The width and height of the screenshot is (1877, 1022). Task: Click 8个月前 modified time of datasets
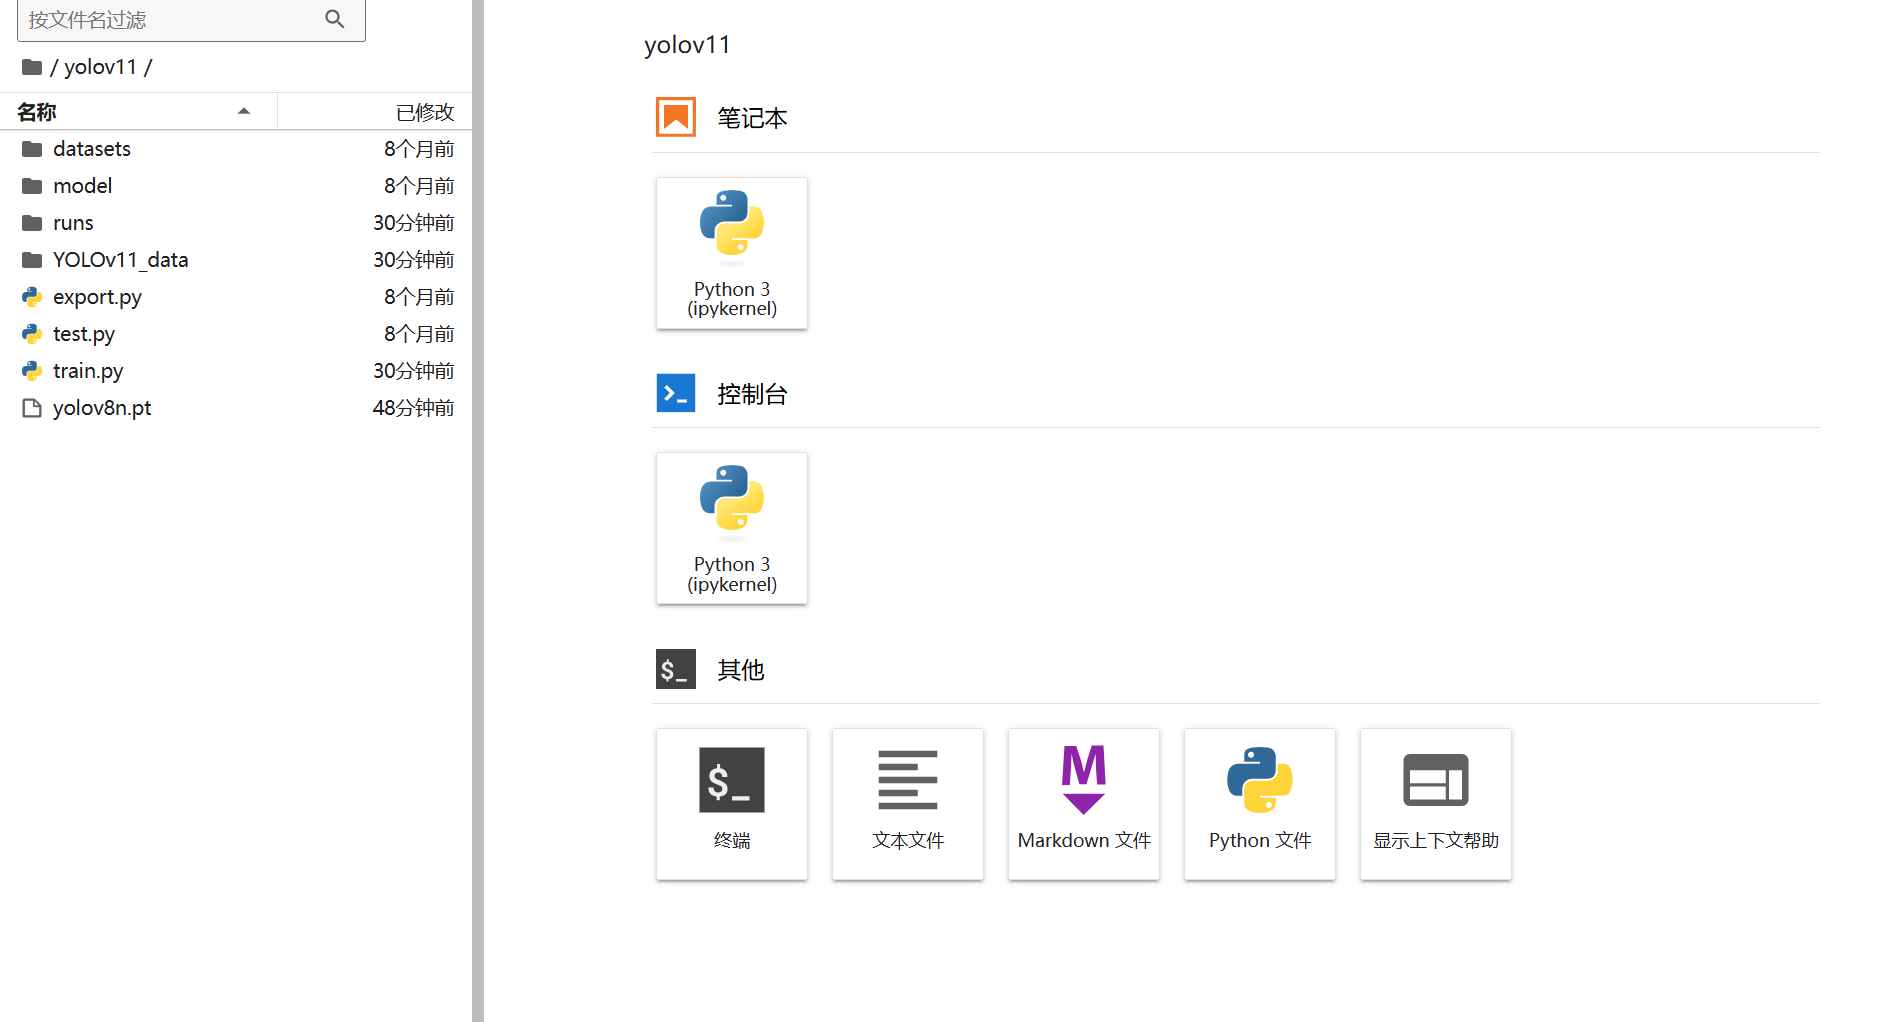click(x=419, y=149)
